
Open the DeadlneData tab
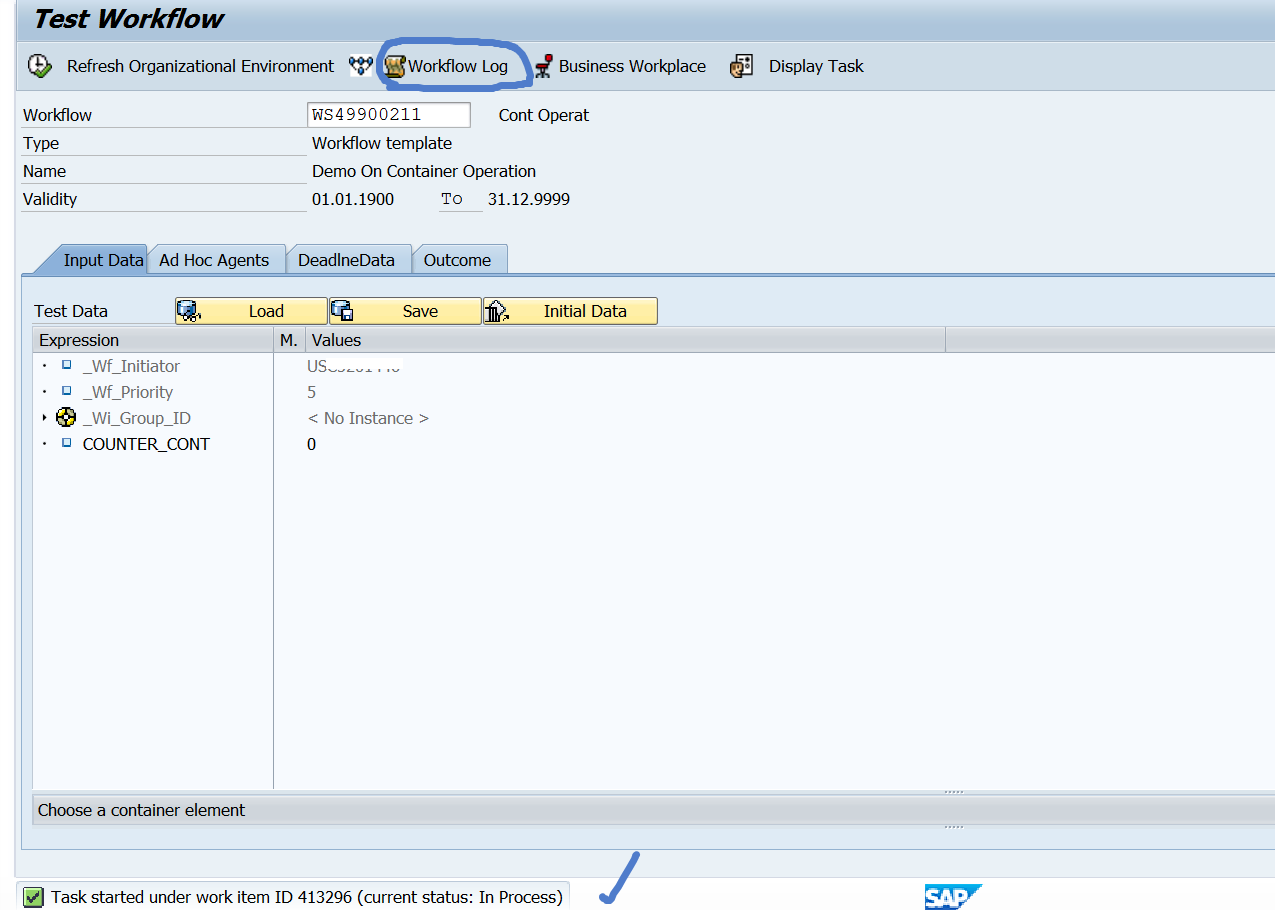[346, 260]
